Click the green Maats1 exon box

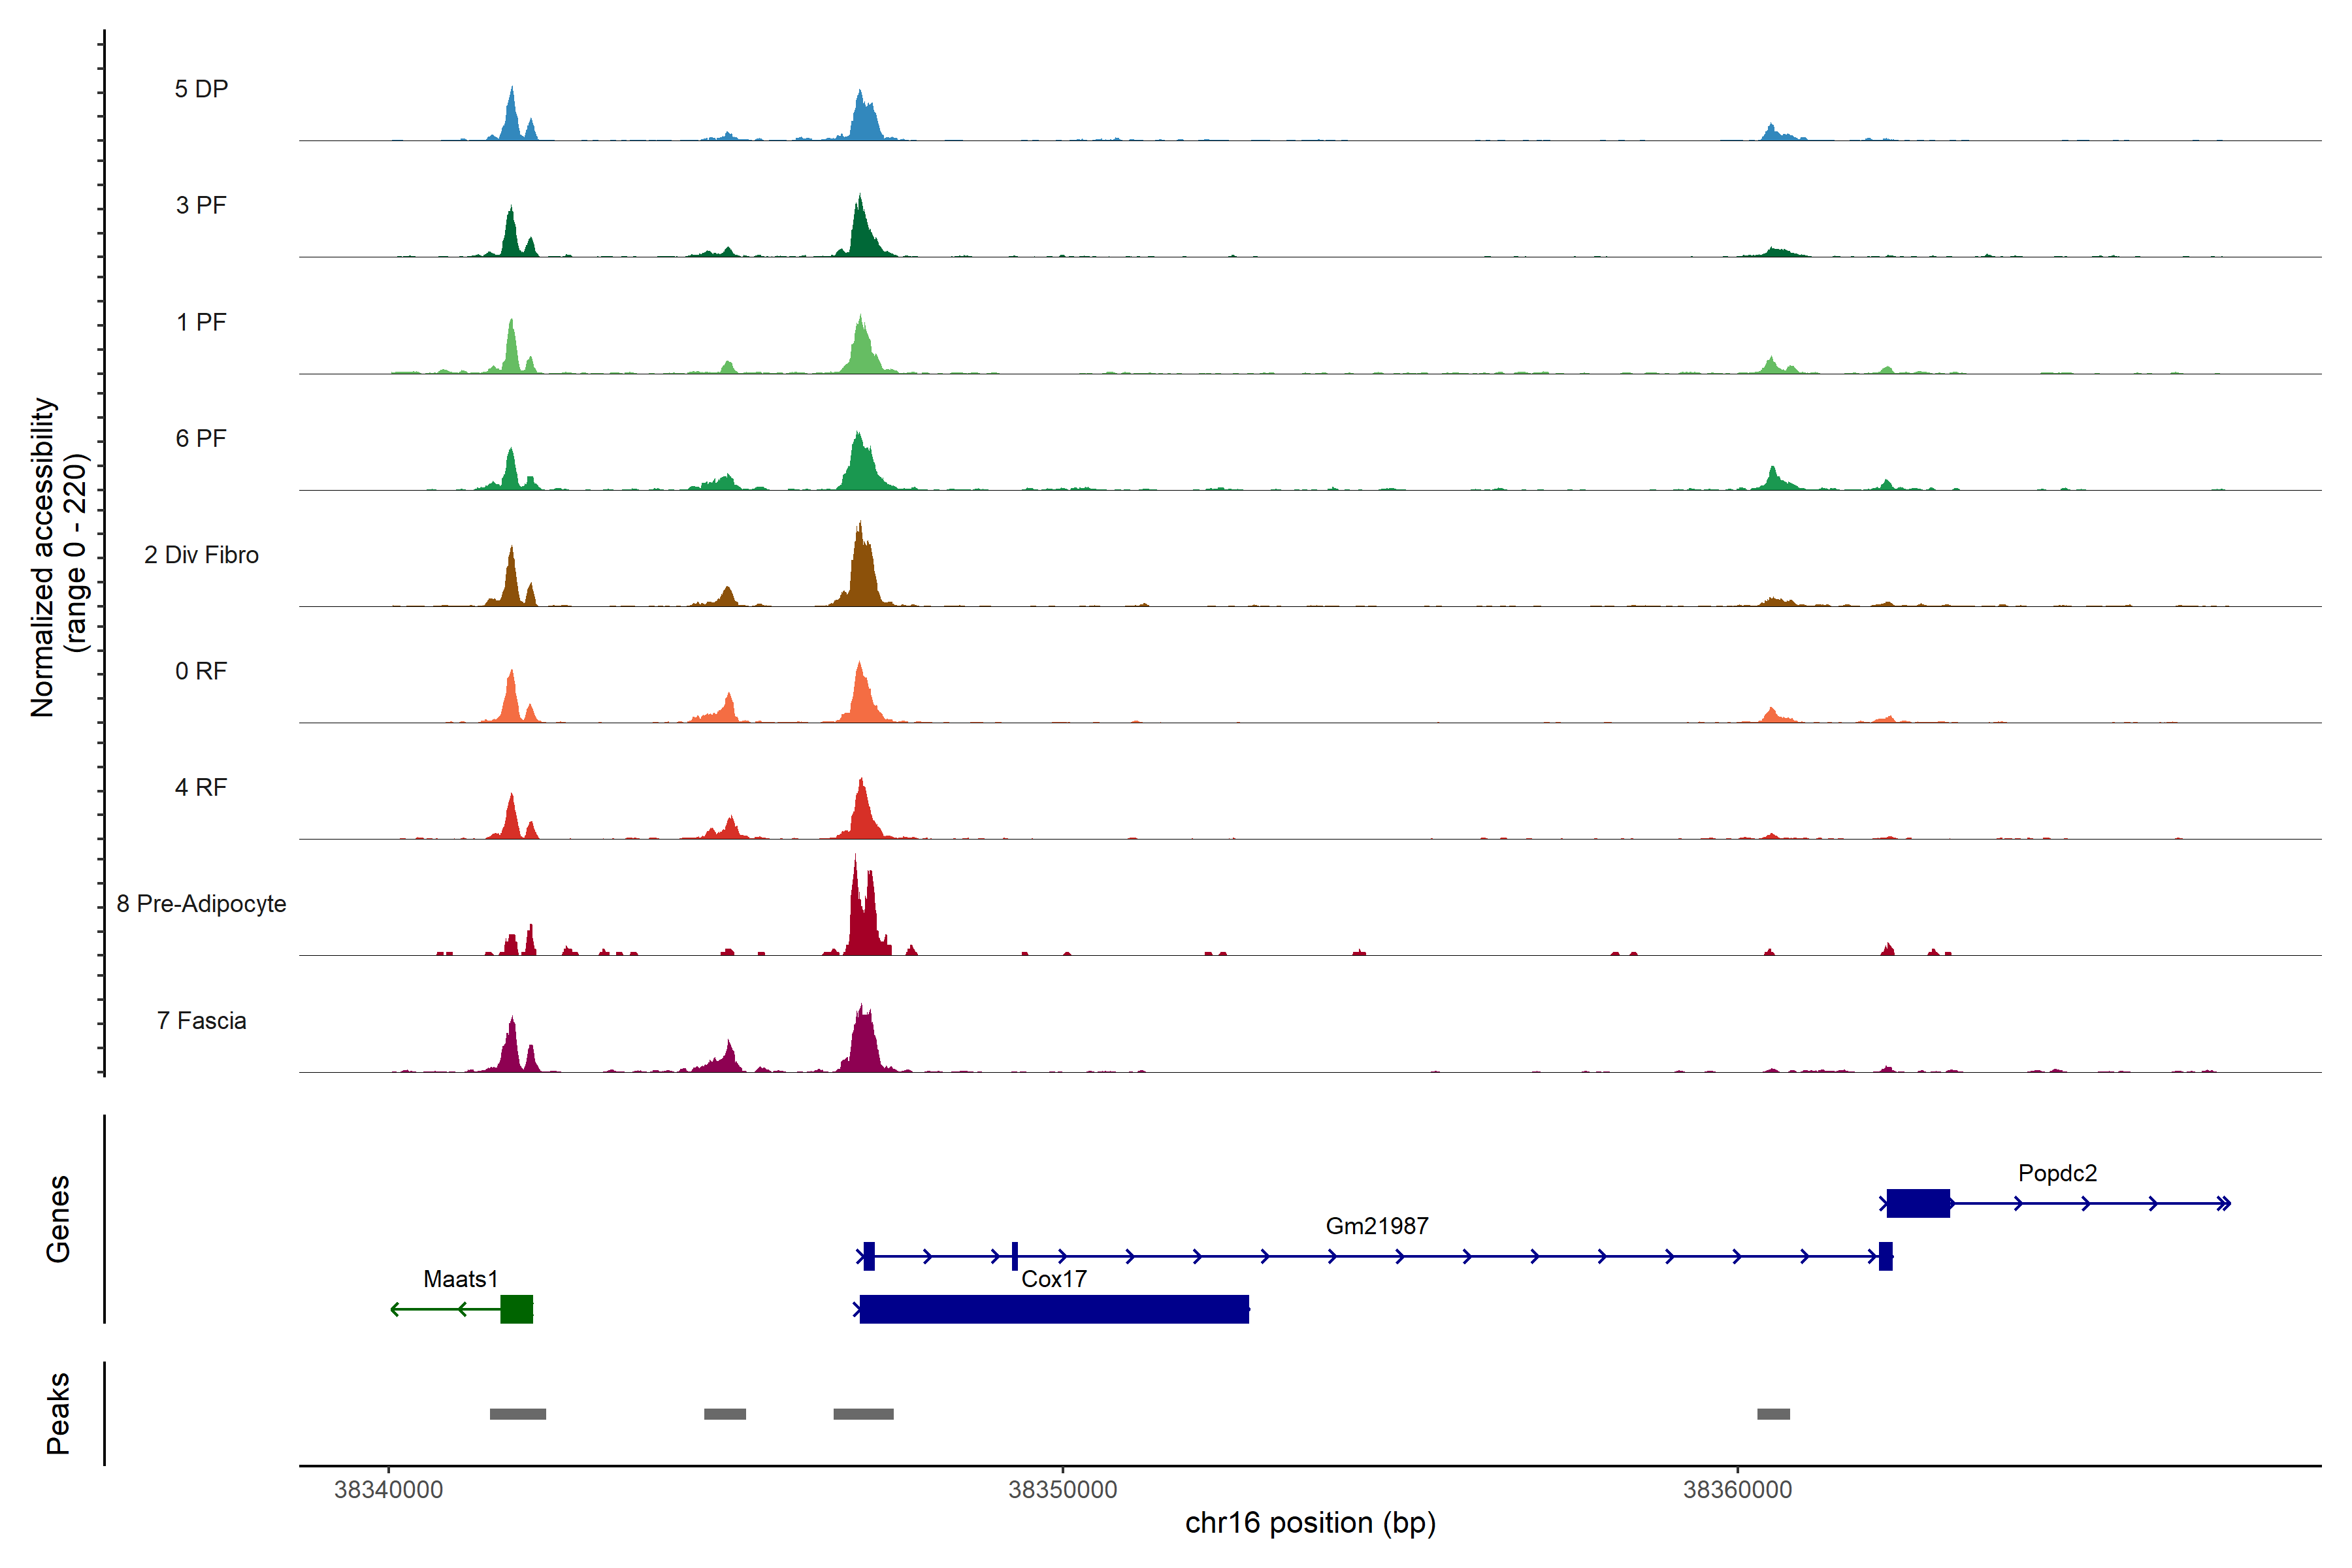[516, 1309]
